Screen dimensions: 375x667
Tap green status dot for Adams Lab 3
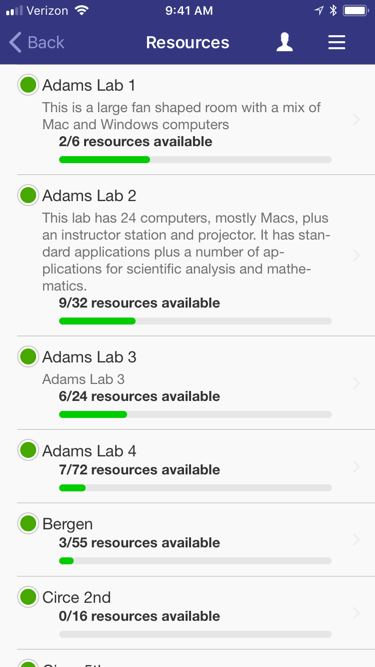point(28,356)
